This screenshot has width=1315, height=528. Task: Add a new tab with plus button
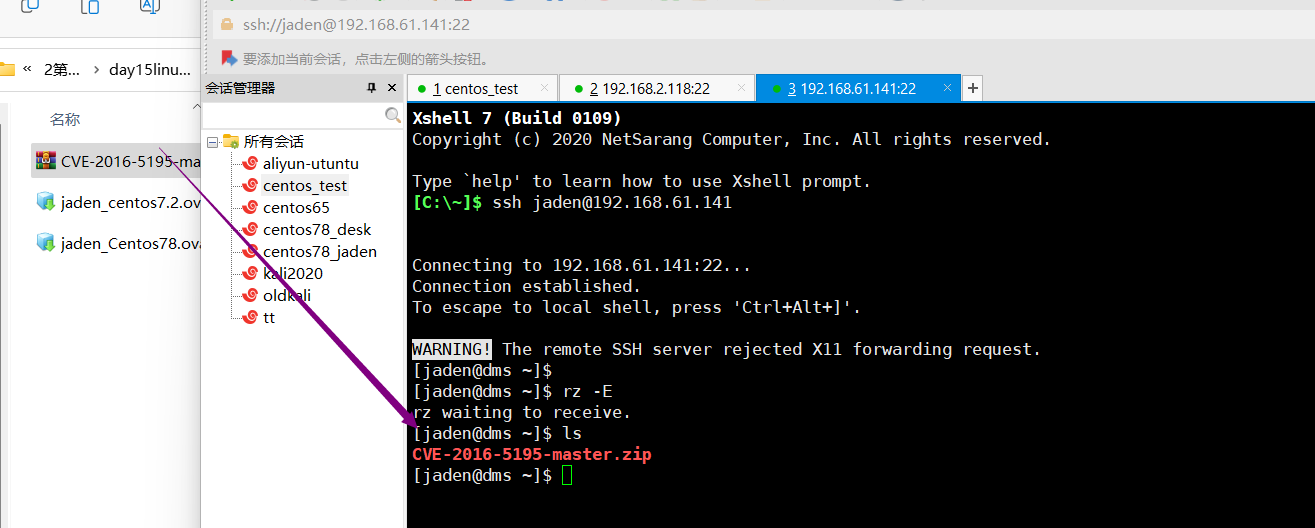[x=972, y=88]
